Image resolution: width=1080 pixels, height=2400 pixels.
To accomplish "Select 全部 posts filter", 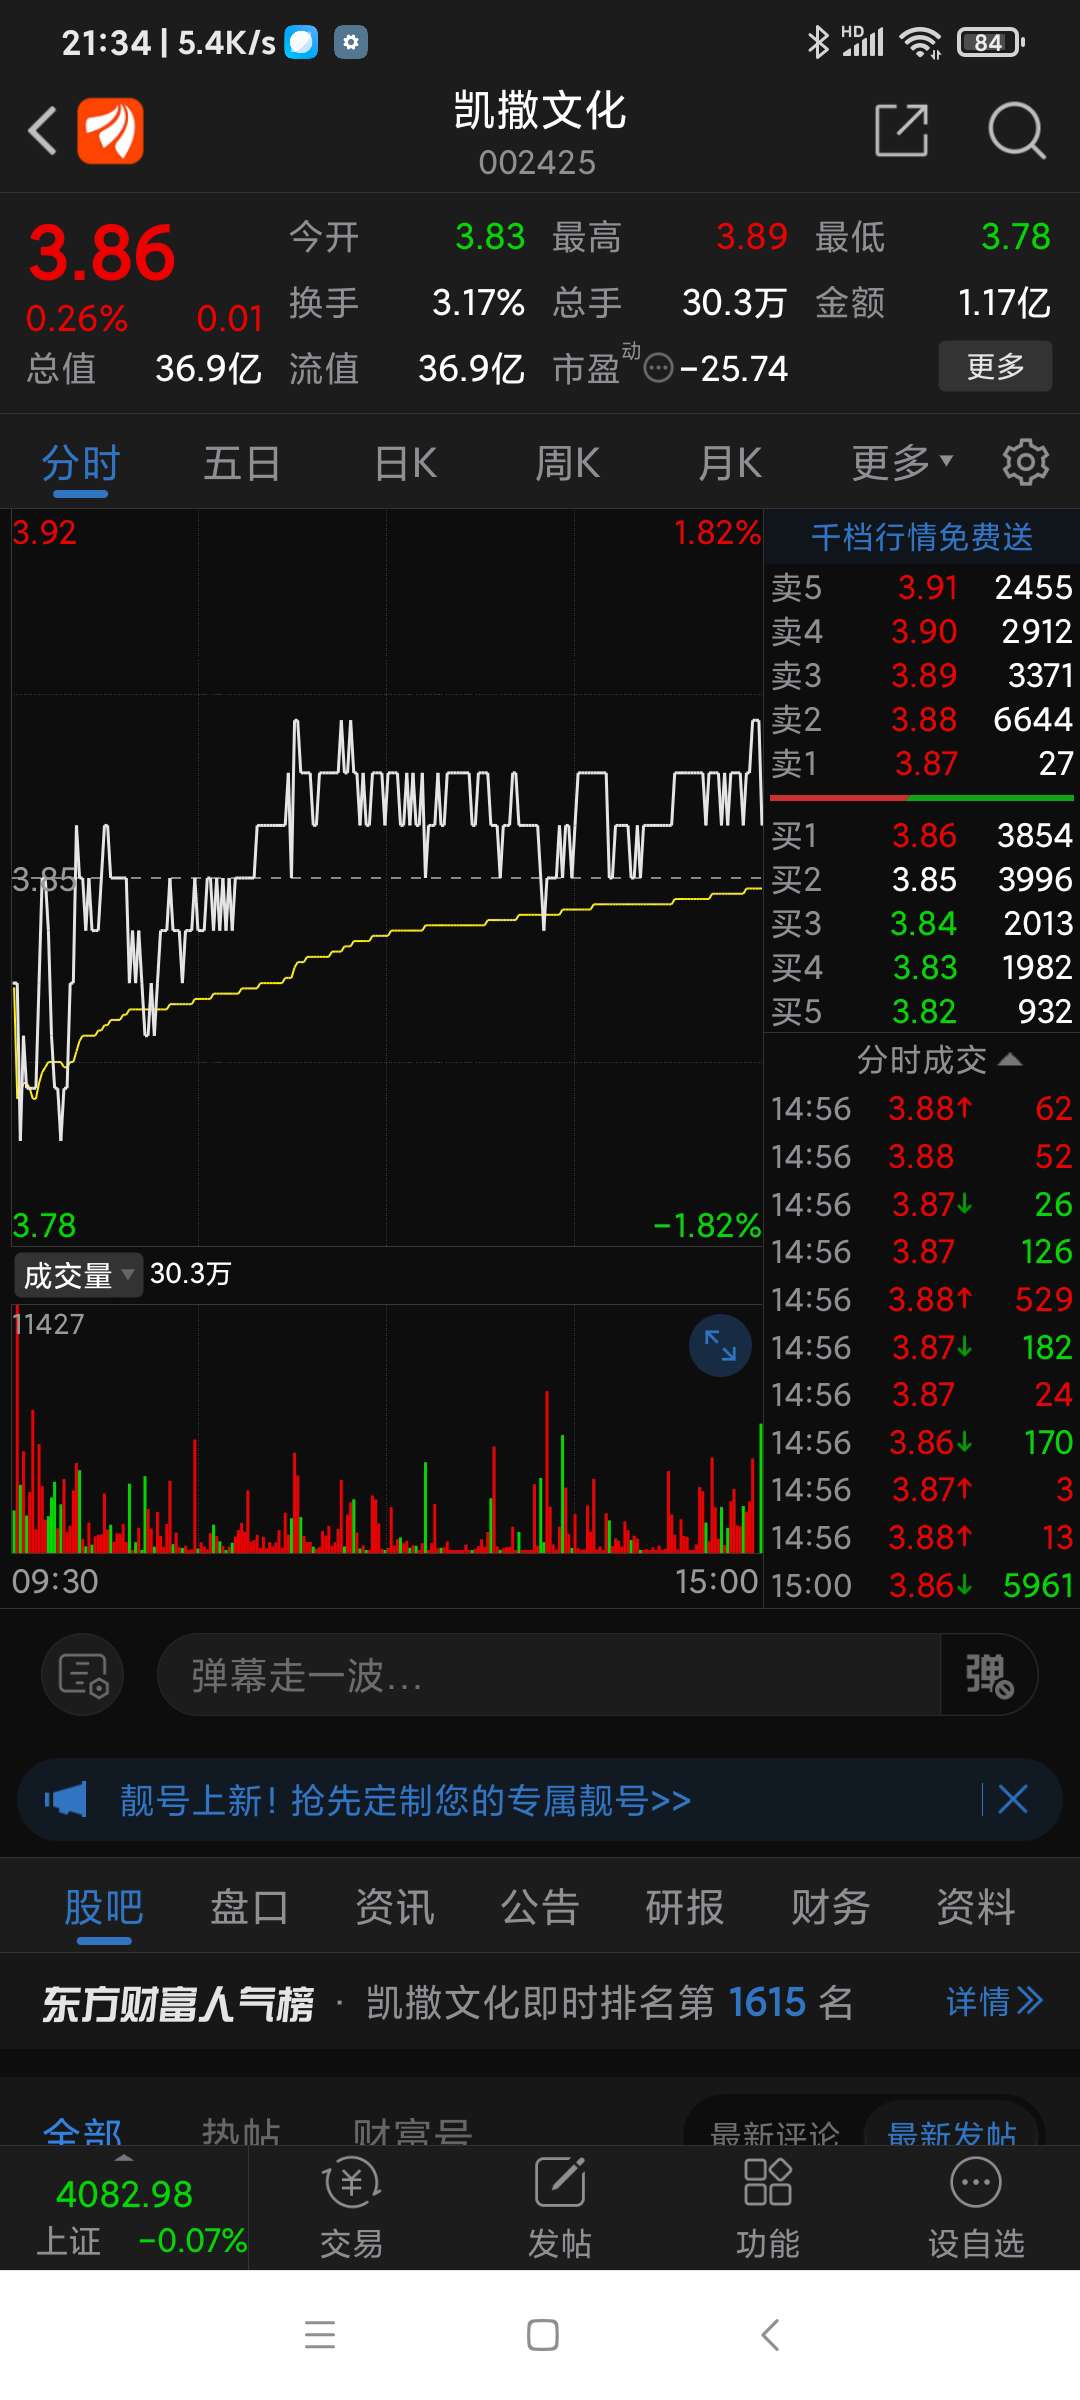I will pos(83,2131).
